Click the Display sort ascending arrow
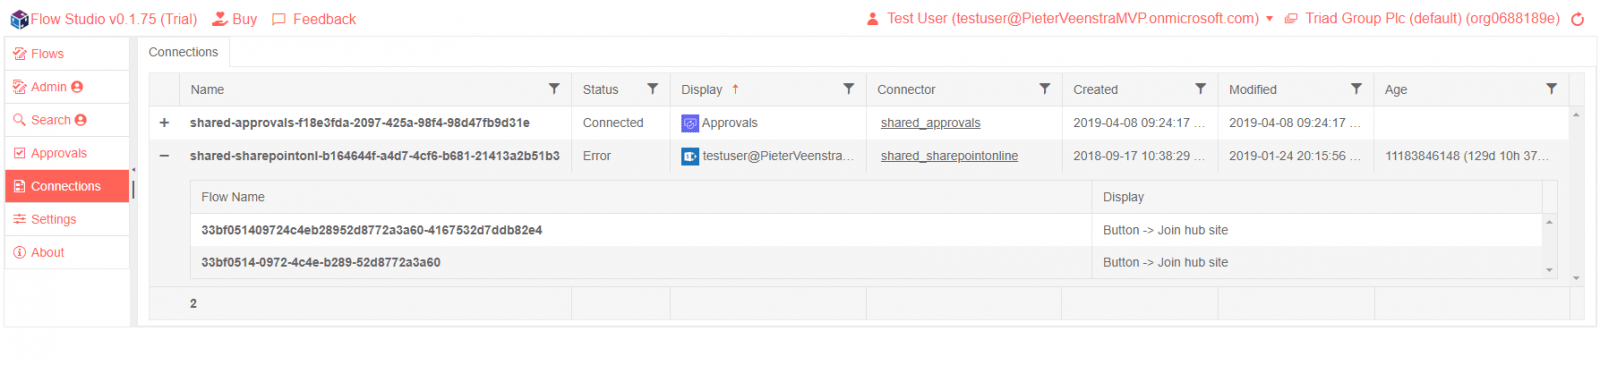The width and height of the screenshot is (1600, 365). click(x=735, y=89)
